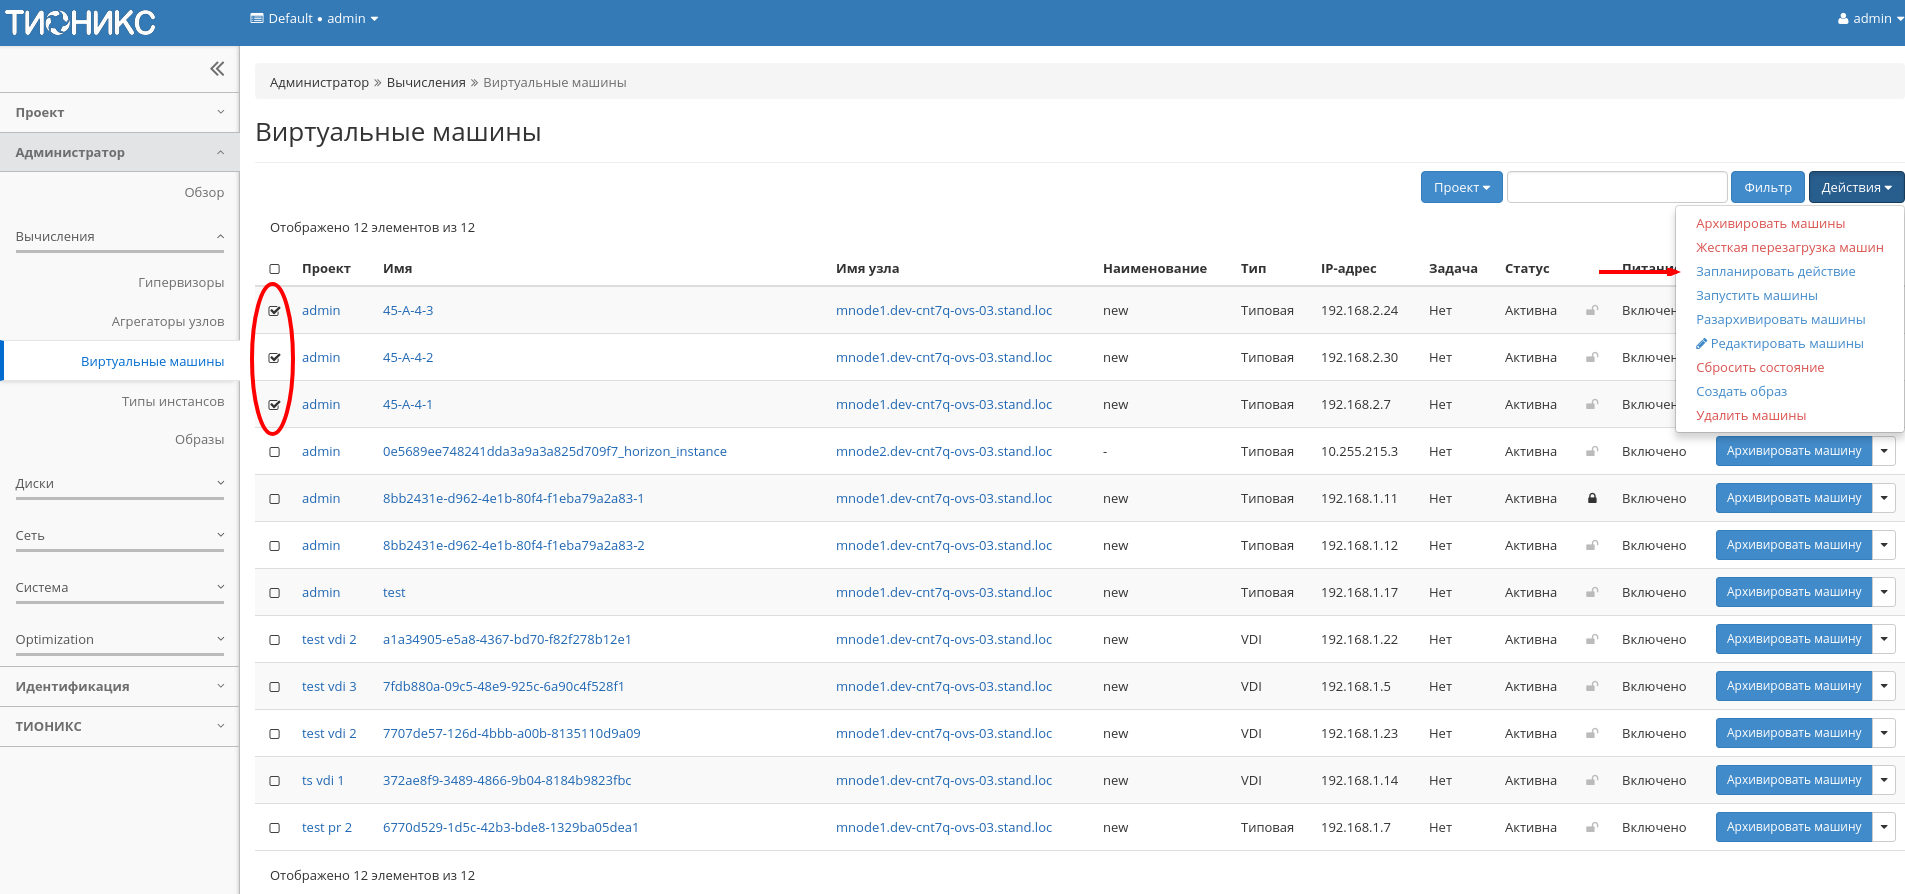This screenshot has height=894, width=1905.
Task: Uncheck the checkbox for machine 45-A-4-2
Action: coord(275,358)
